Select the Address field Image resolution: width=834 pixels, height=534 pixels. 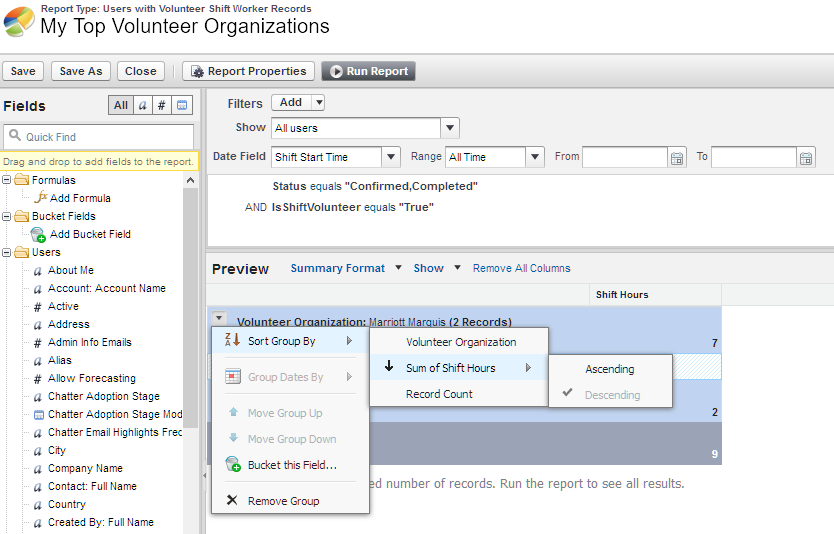tap(69, 325)
